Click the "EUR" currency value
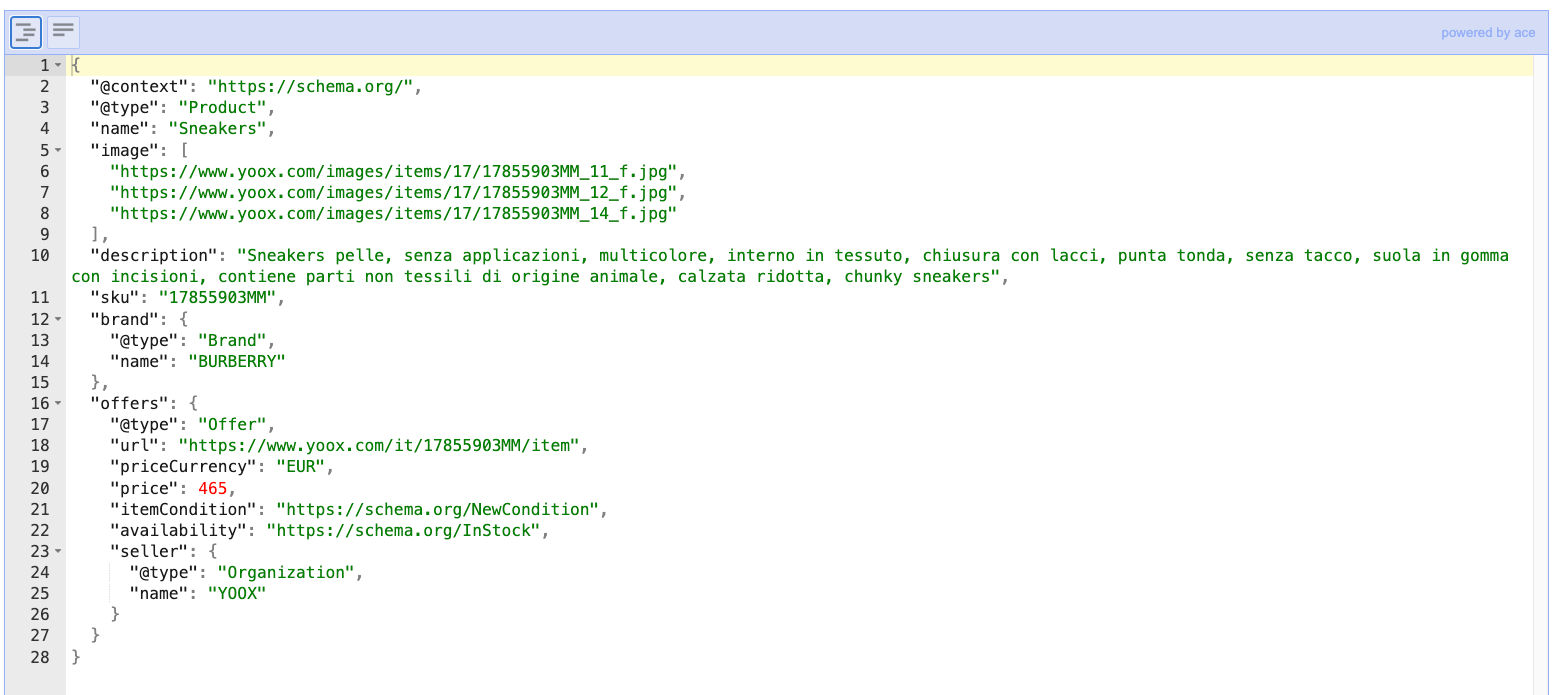The width and height of the screenshot is (1567, 695). (301, 466)
